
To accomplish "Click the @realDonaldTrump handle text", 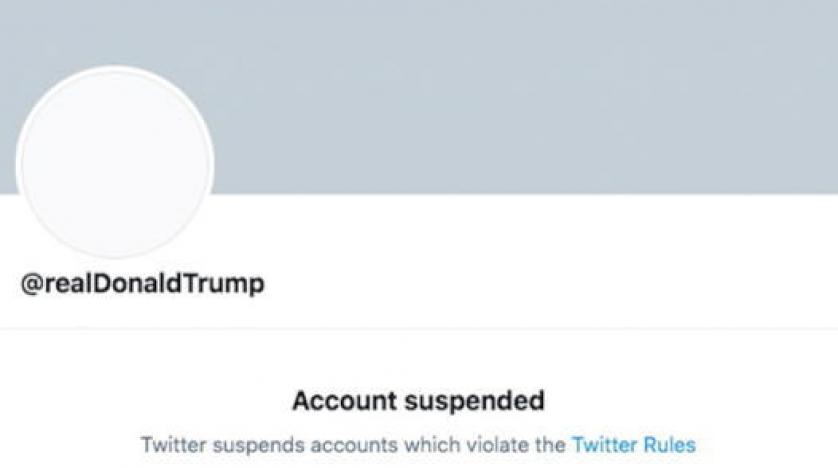I will pyautogui.click(x=143, y=284).
